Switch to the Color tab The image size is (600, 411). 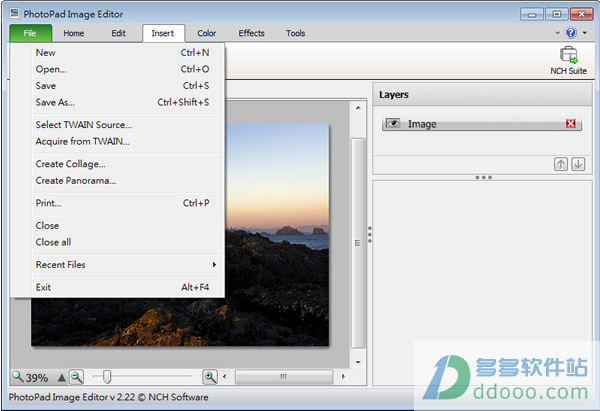tap(207, 33)
